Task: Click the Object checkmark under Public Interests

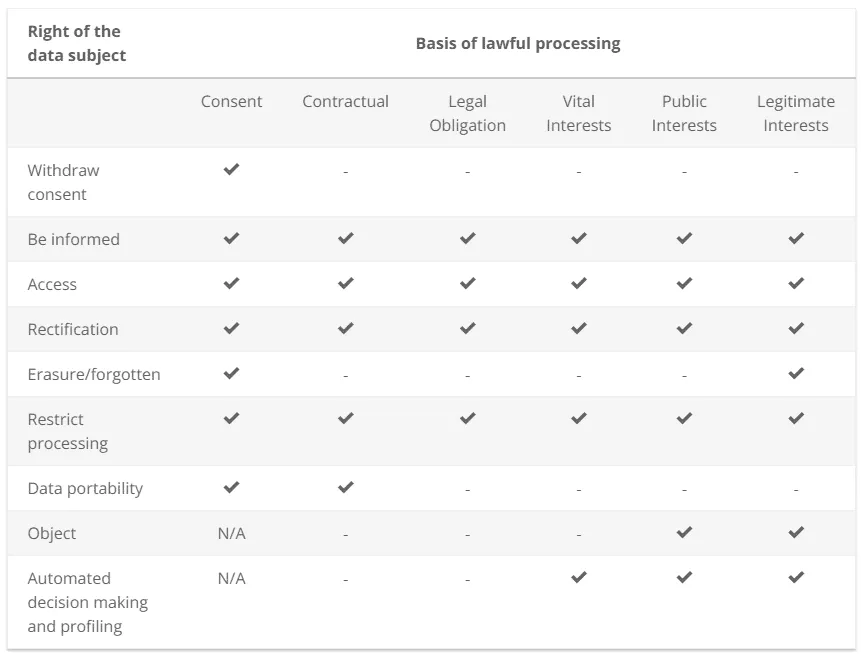Action: click(684, 533)
